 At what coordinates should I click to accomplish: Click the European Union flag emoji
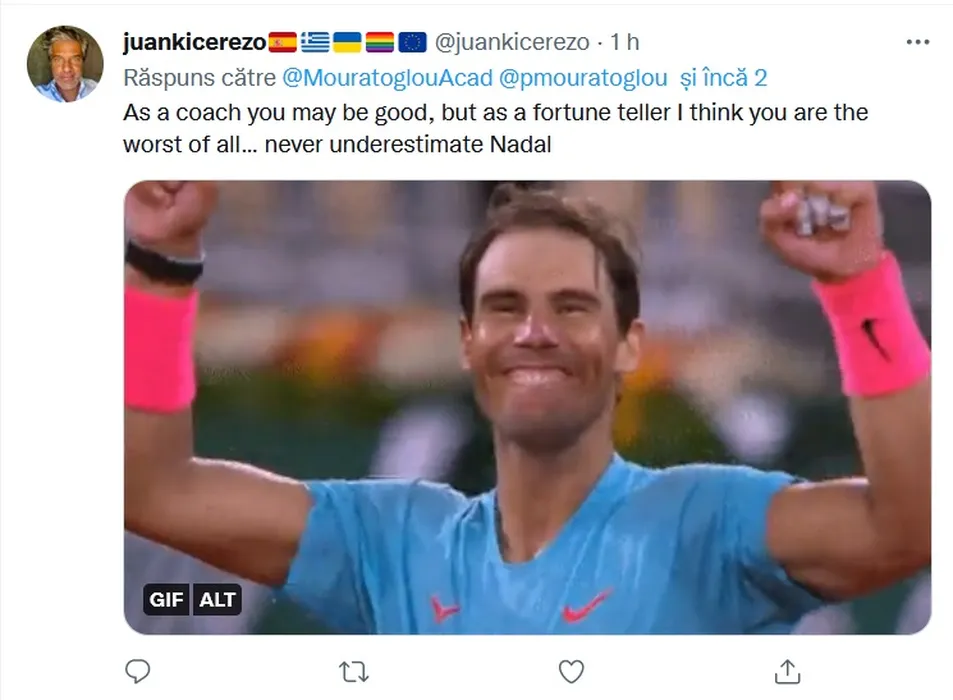pos(412,42)
